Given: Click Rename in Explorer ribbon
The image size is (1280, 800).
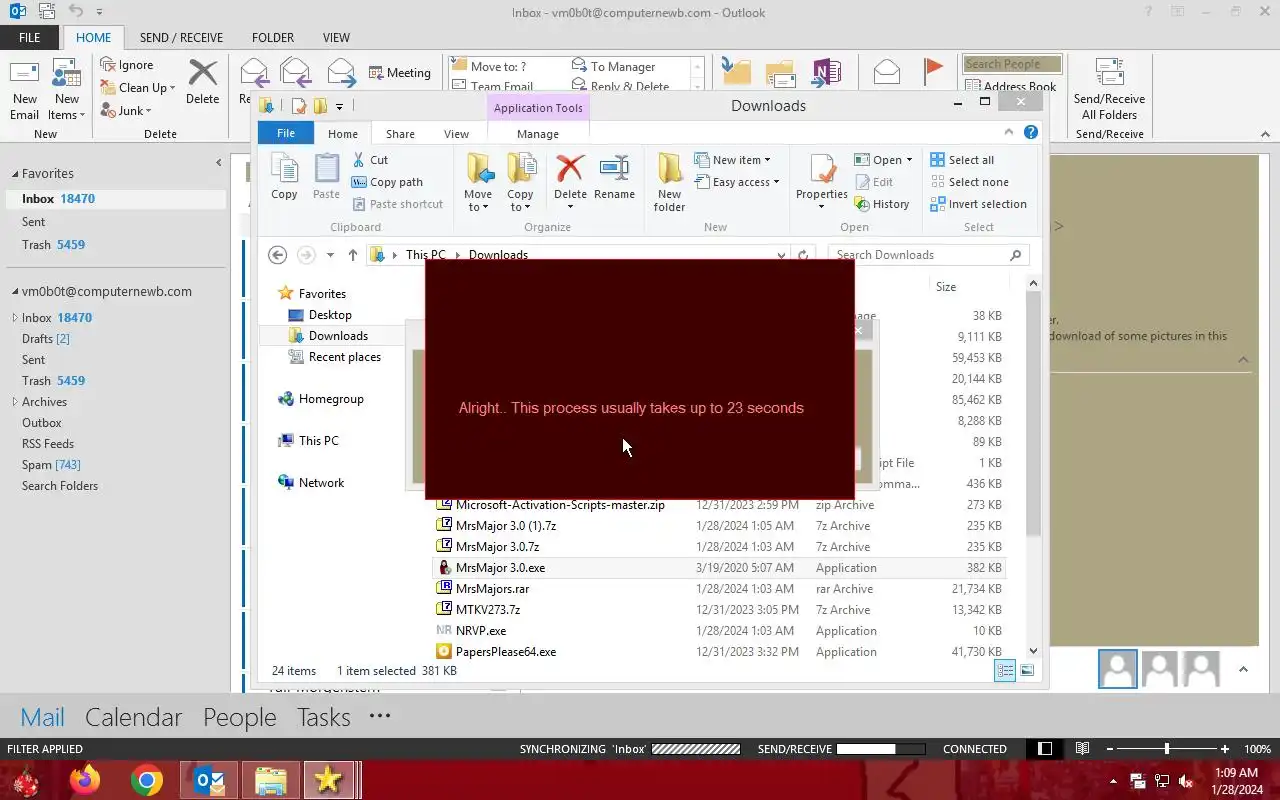Looking at the screenshot, I should pos(614,177).
